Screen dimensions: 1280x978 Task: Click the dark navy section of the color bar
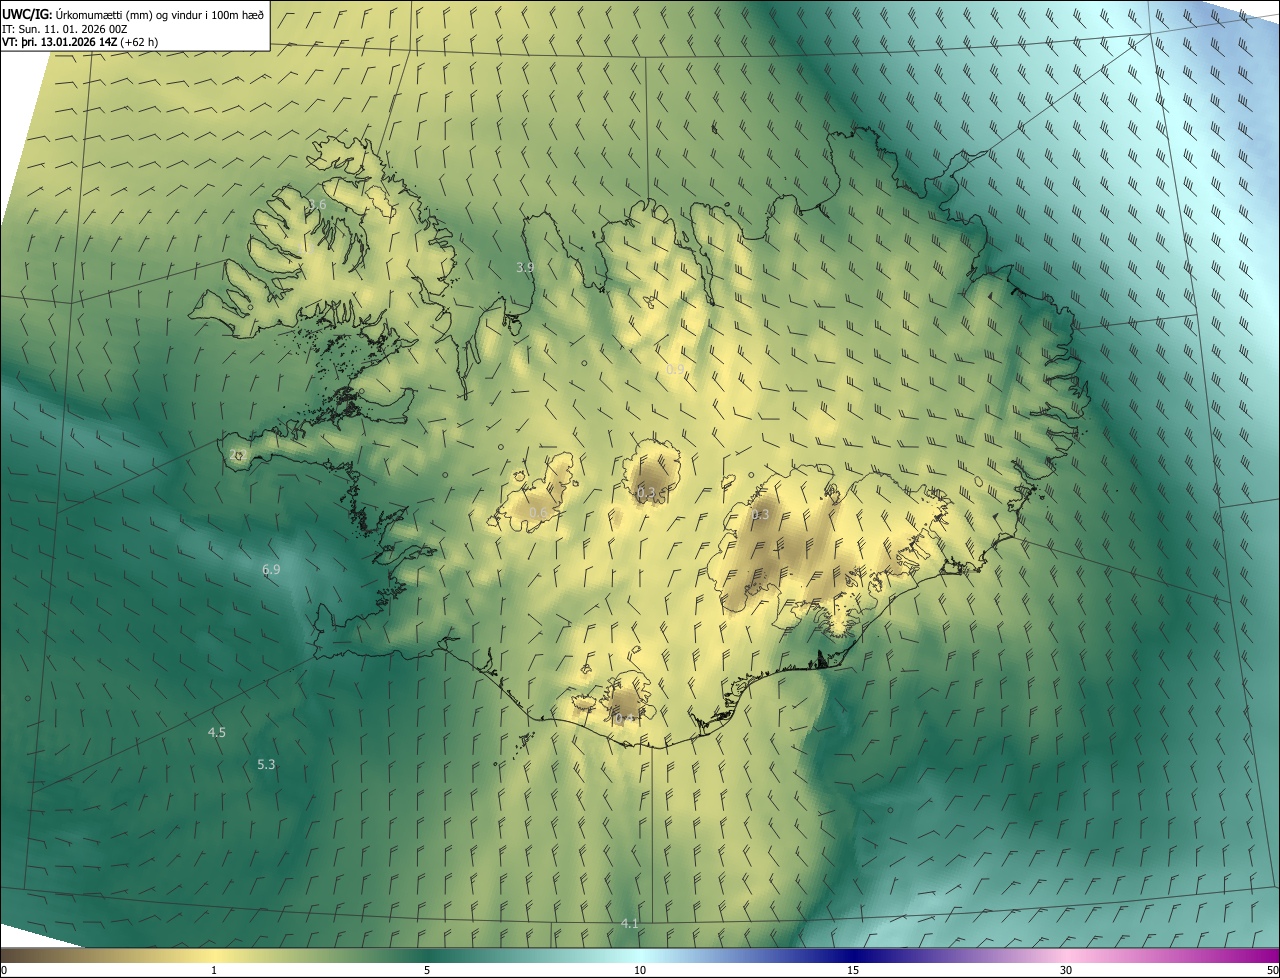click(853, 955)
